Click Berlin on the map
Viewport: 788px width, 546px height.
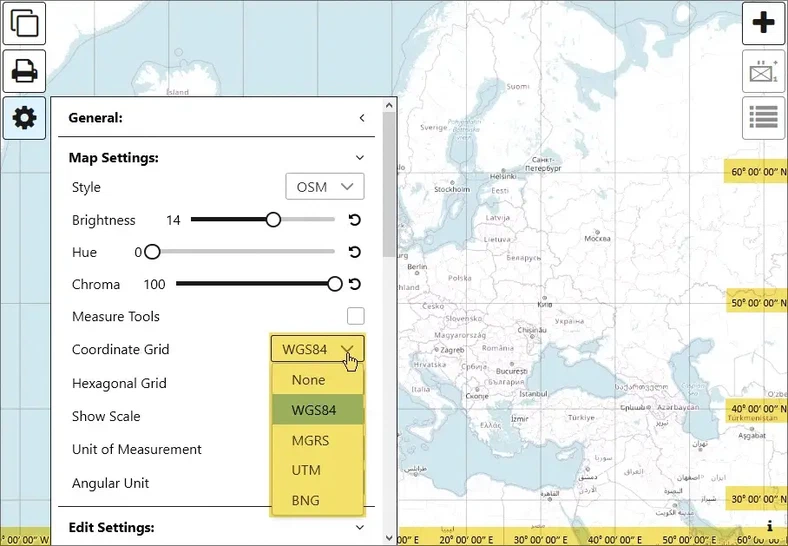click(x=417, y=266)
